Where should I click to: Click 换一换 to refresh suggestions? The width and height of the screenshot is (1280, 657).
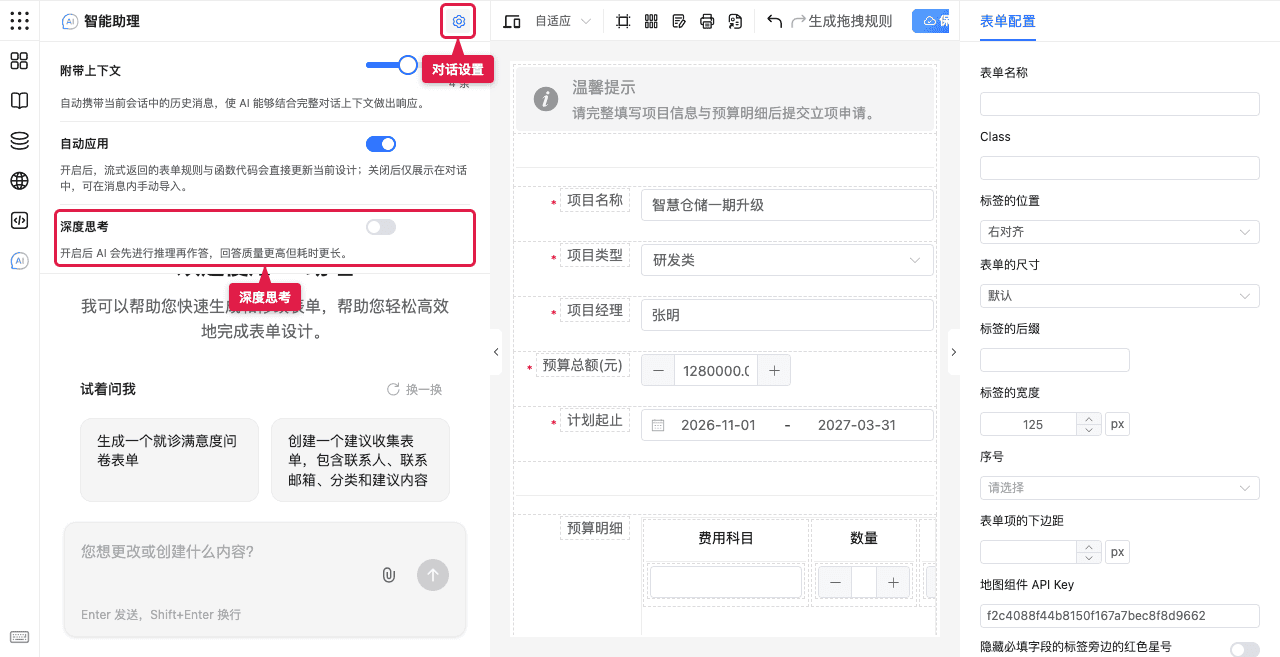[414, 389]
